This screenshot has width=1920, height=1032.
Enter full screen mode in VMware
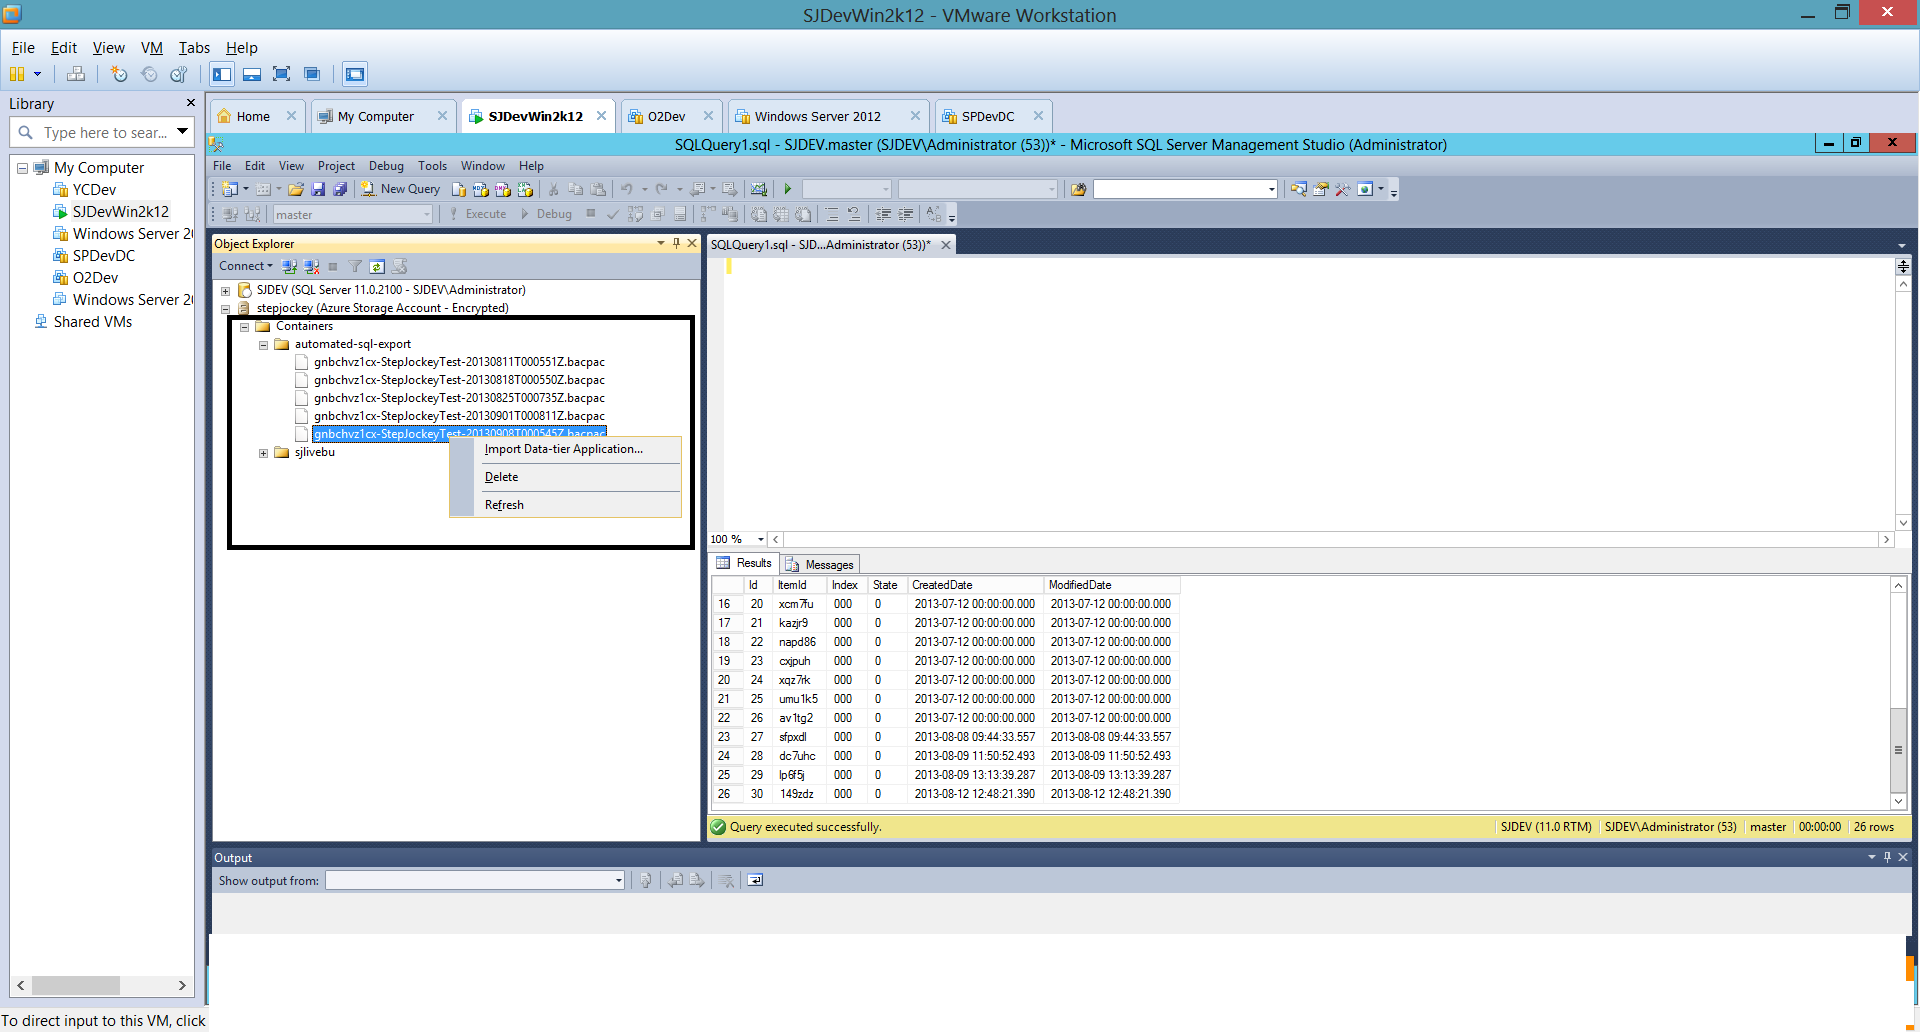[x=282, y=74]
